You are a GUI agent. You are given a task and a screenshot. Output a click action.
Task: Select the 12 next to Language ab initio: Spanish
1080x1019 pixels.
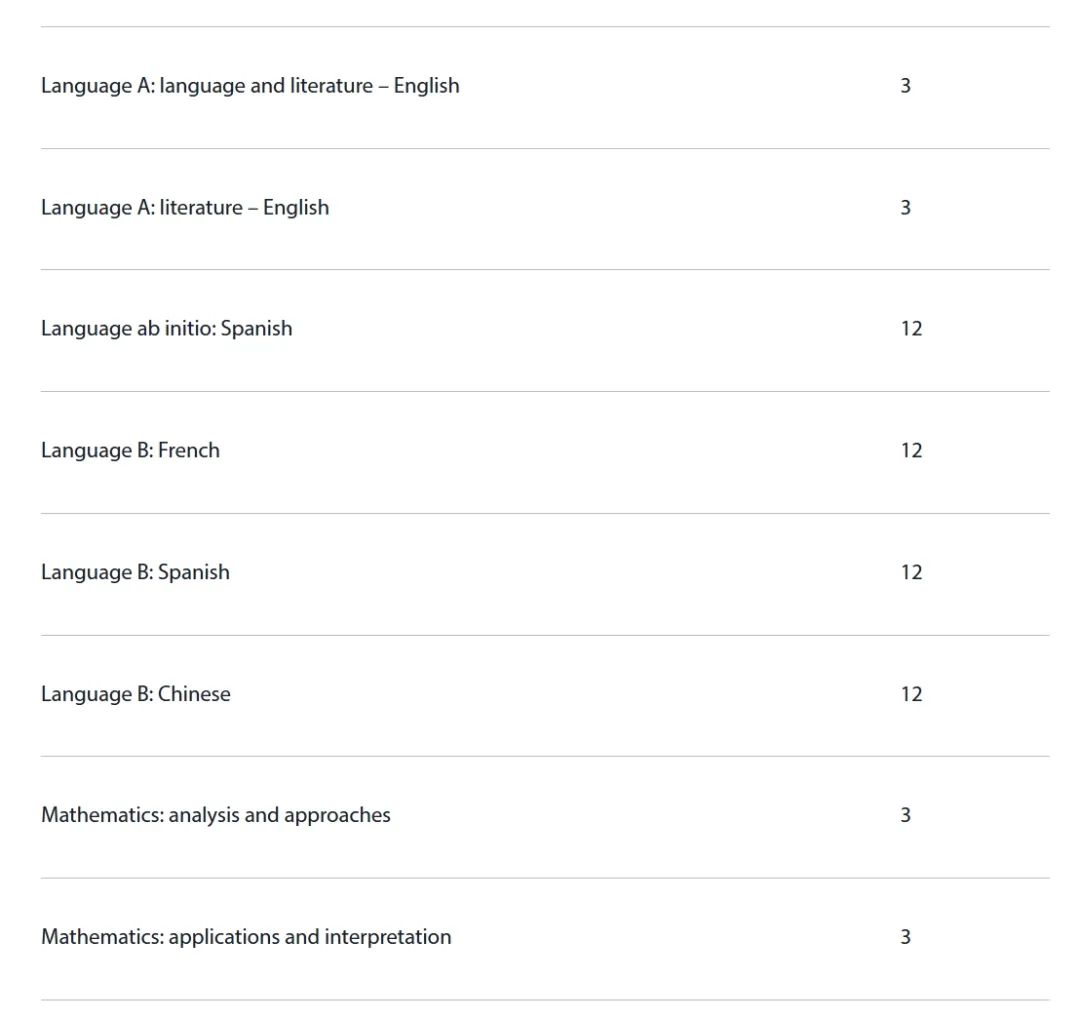(x=911, y=329)
